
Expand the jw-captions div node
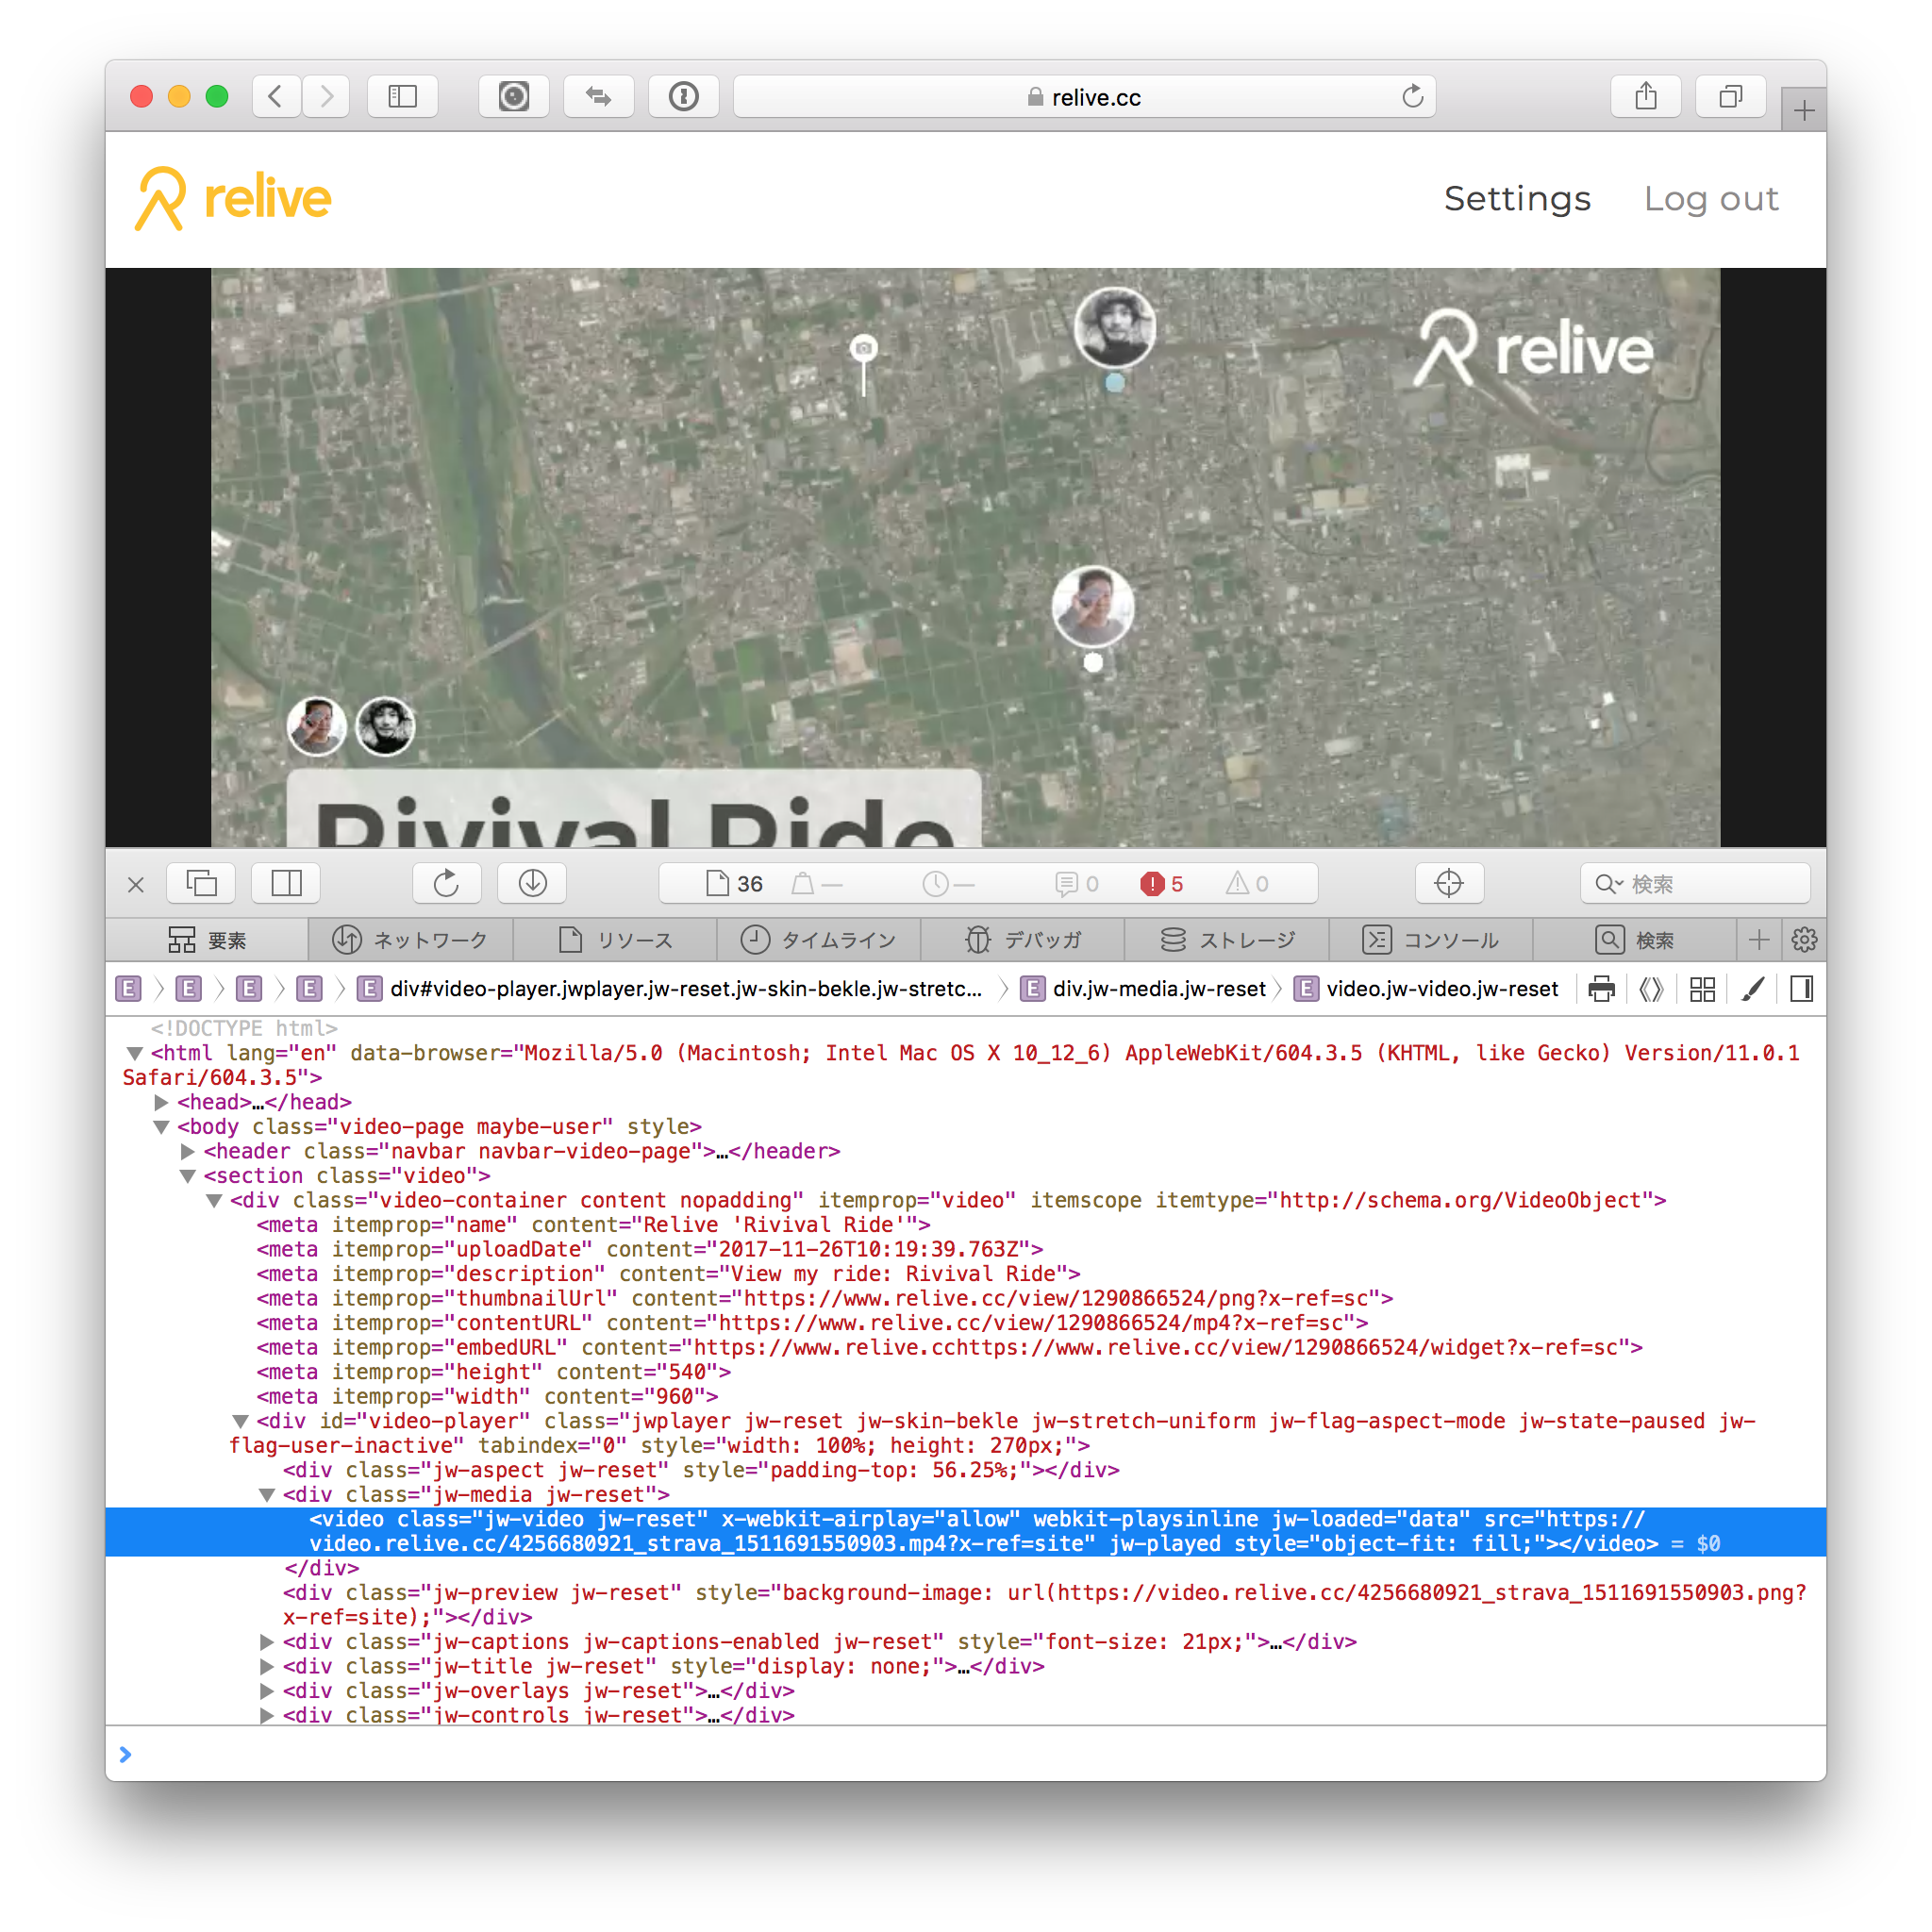coord(267,1642)
